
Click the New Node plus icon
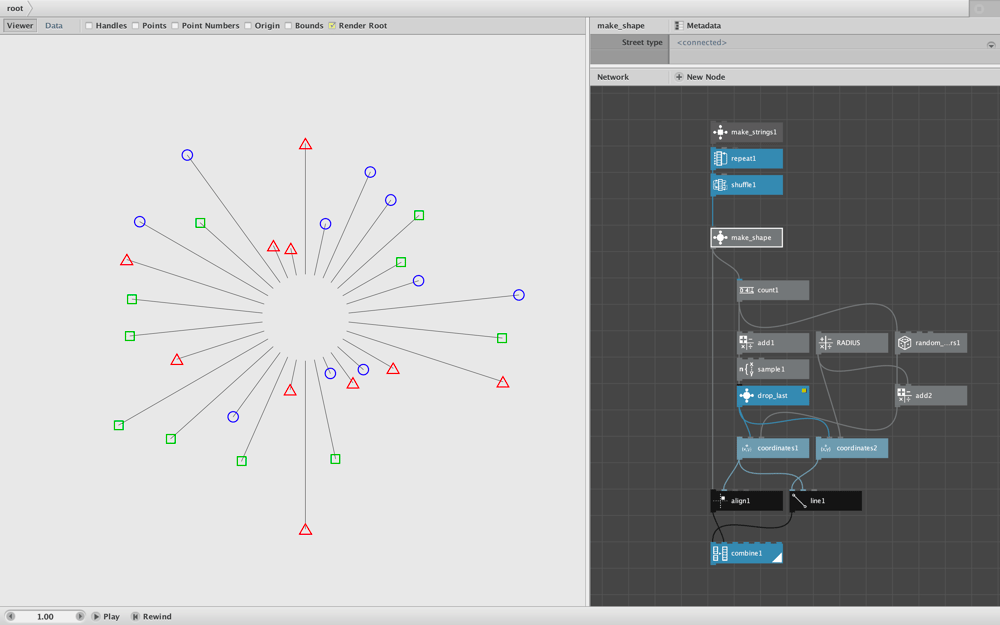tap(679, 77)
